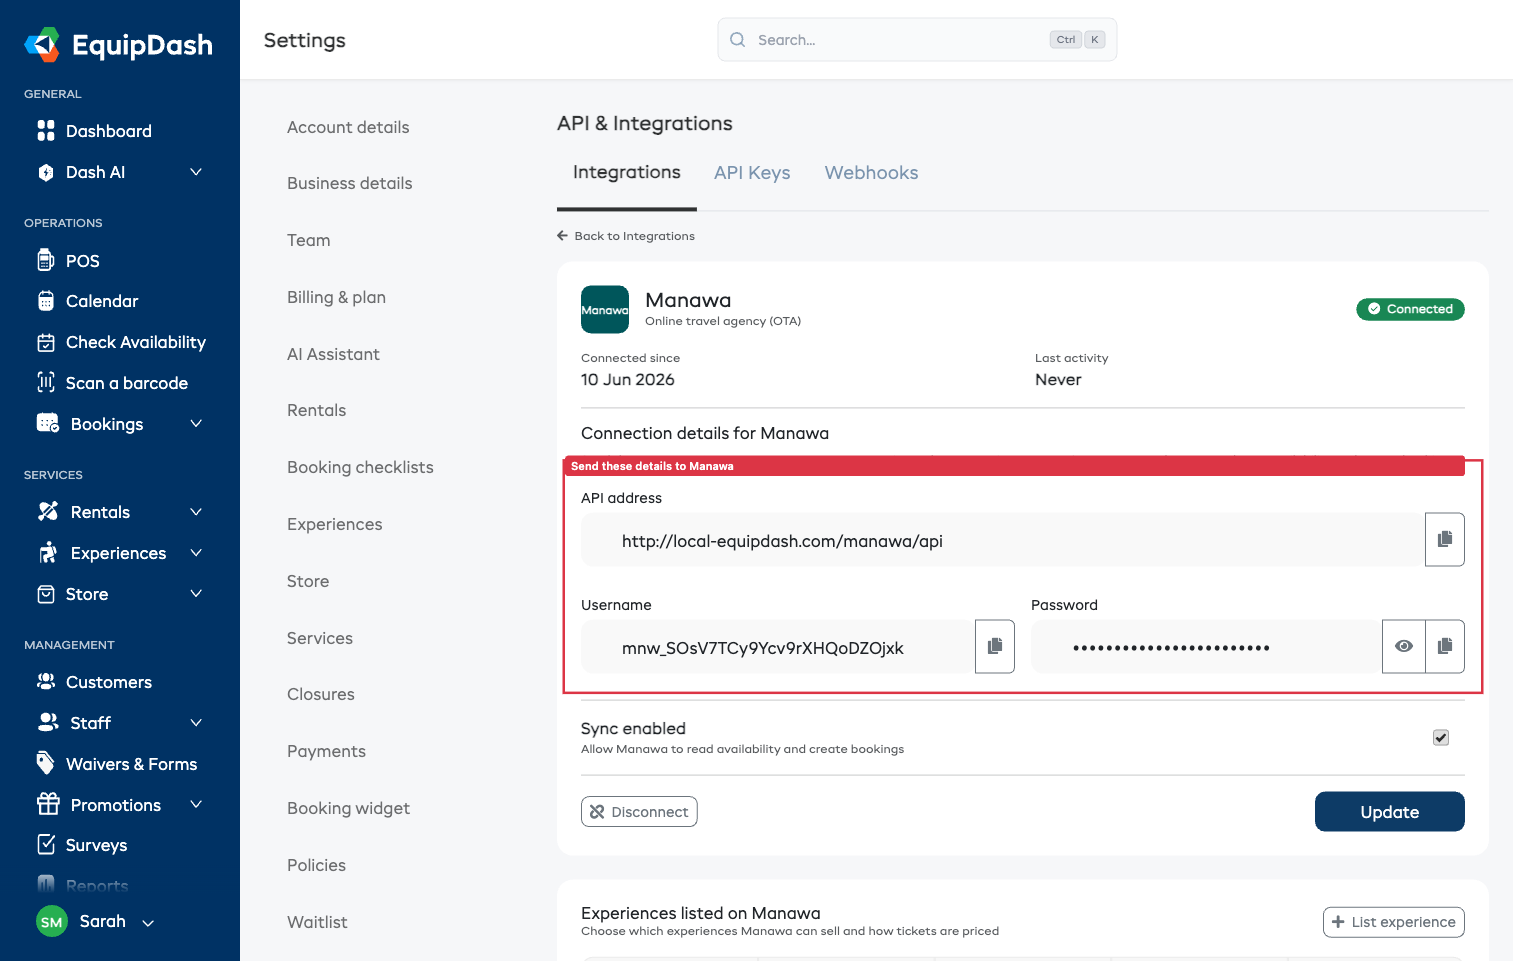Open Services settings
Image resolution: width=1513 pixels, height=961 pixels.
(x=320, y=638)
